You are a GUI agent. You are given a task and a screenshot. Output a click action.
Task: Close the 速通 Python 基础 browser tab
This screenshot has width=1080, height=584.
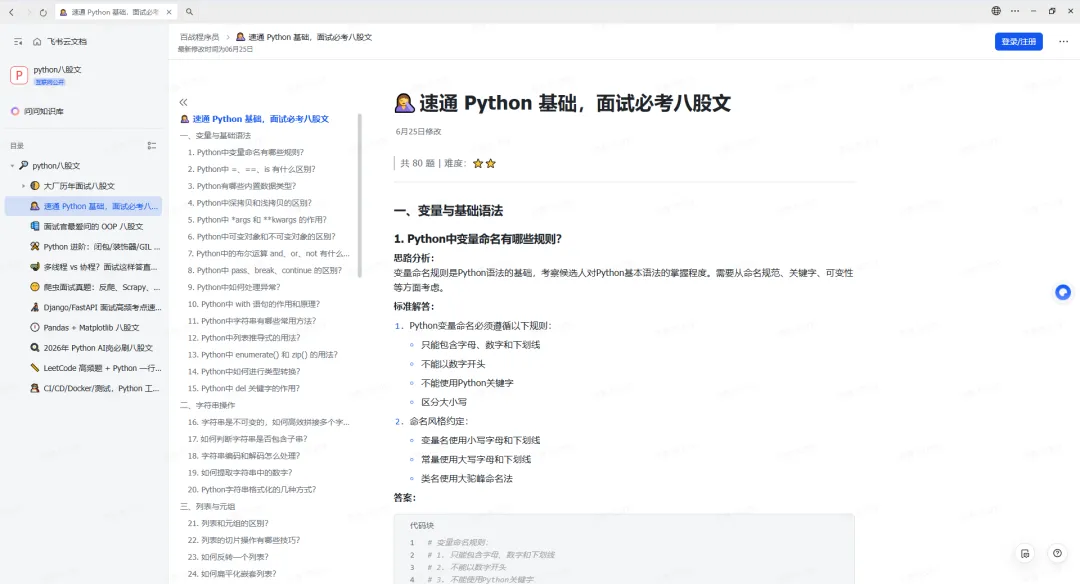pos(169,12)
